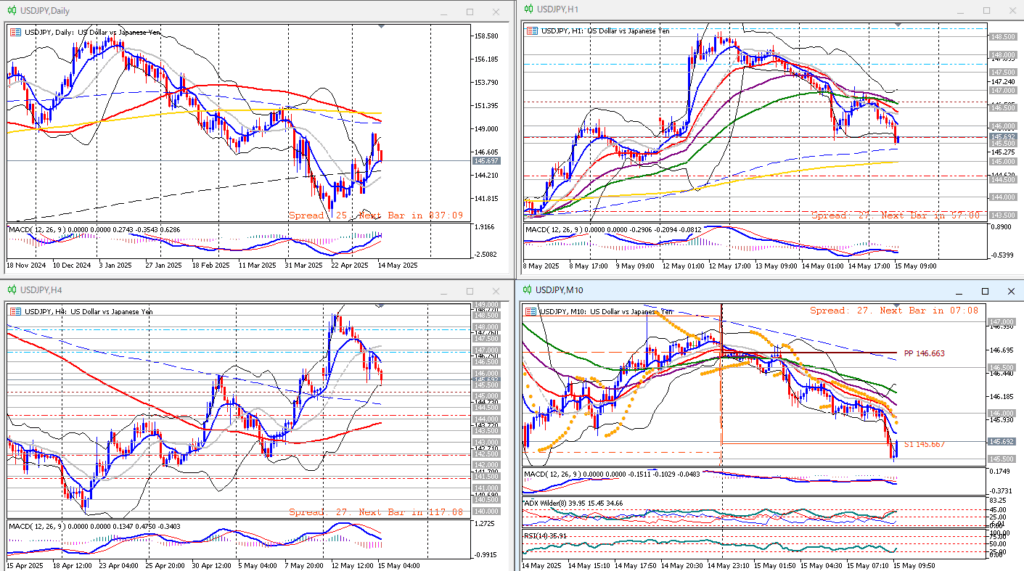
Task: Click the chart icon beside the H1 chart description
Action: (532, 31)
